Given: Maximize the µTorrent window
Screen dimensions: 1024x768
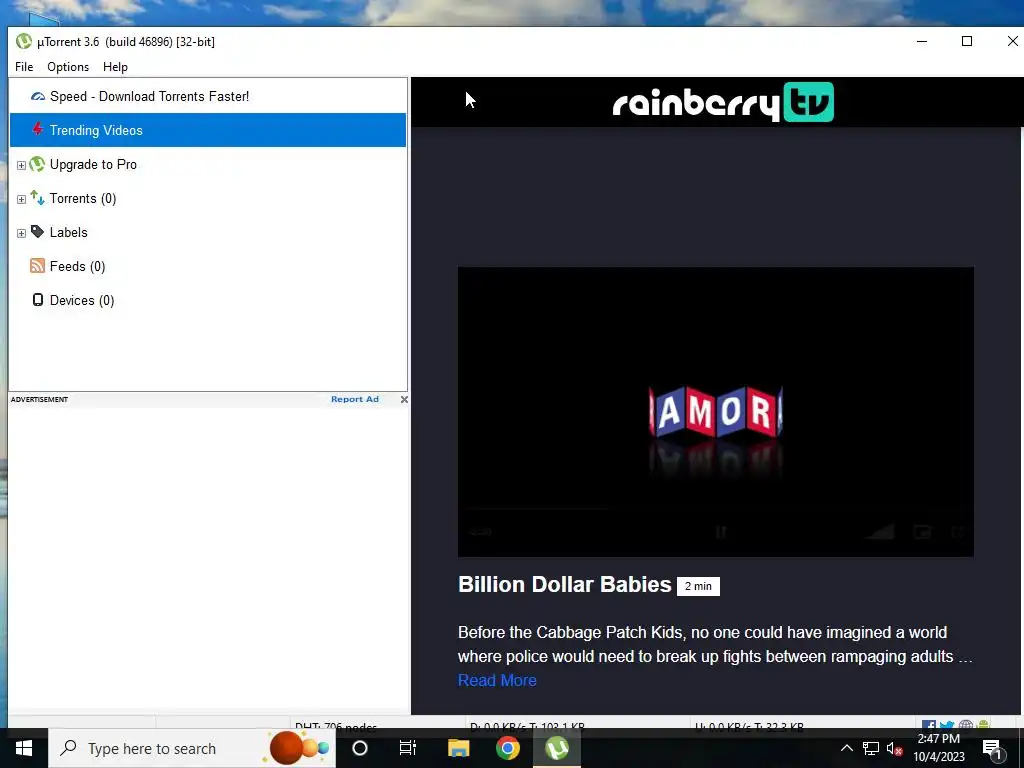Looking at the screenshot, I should [x=967, y=41].
